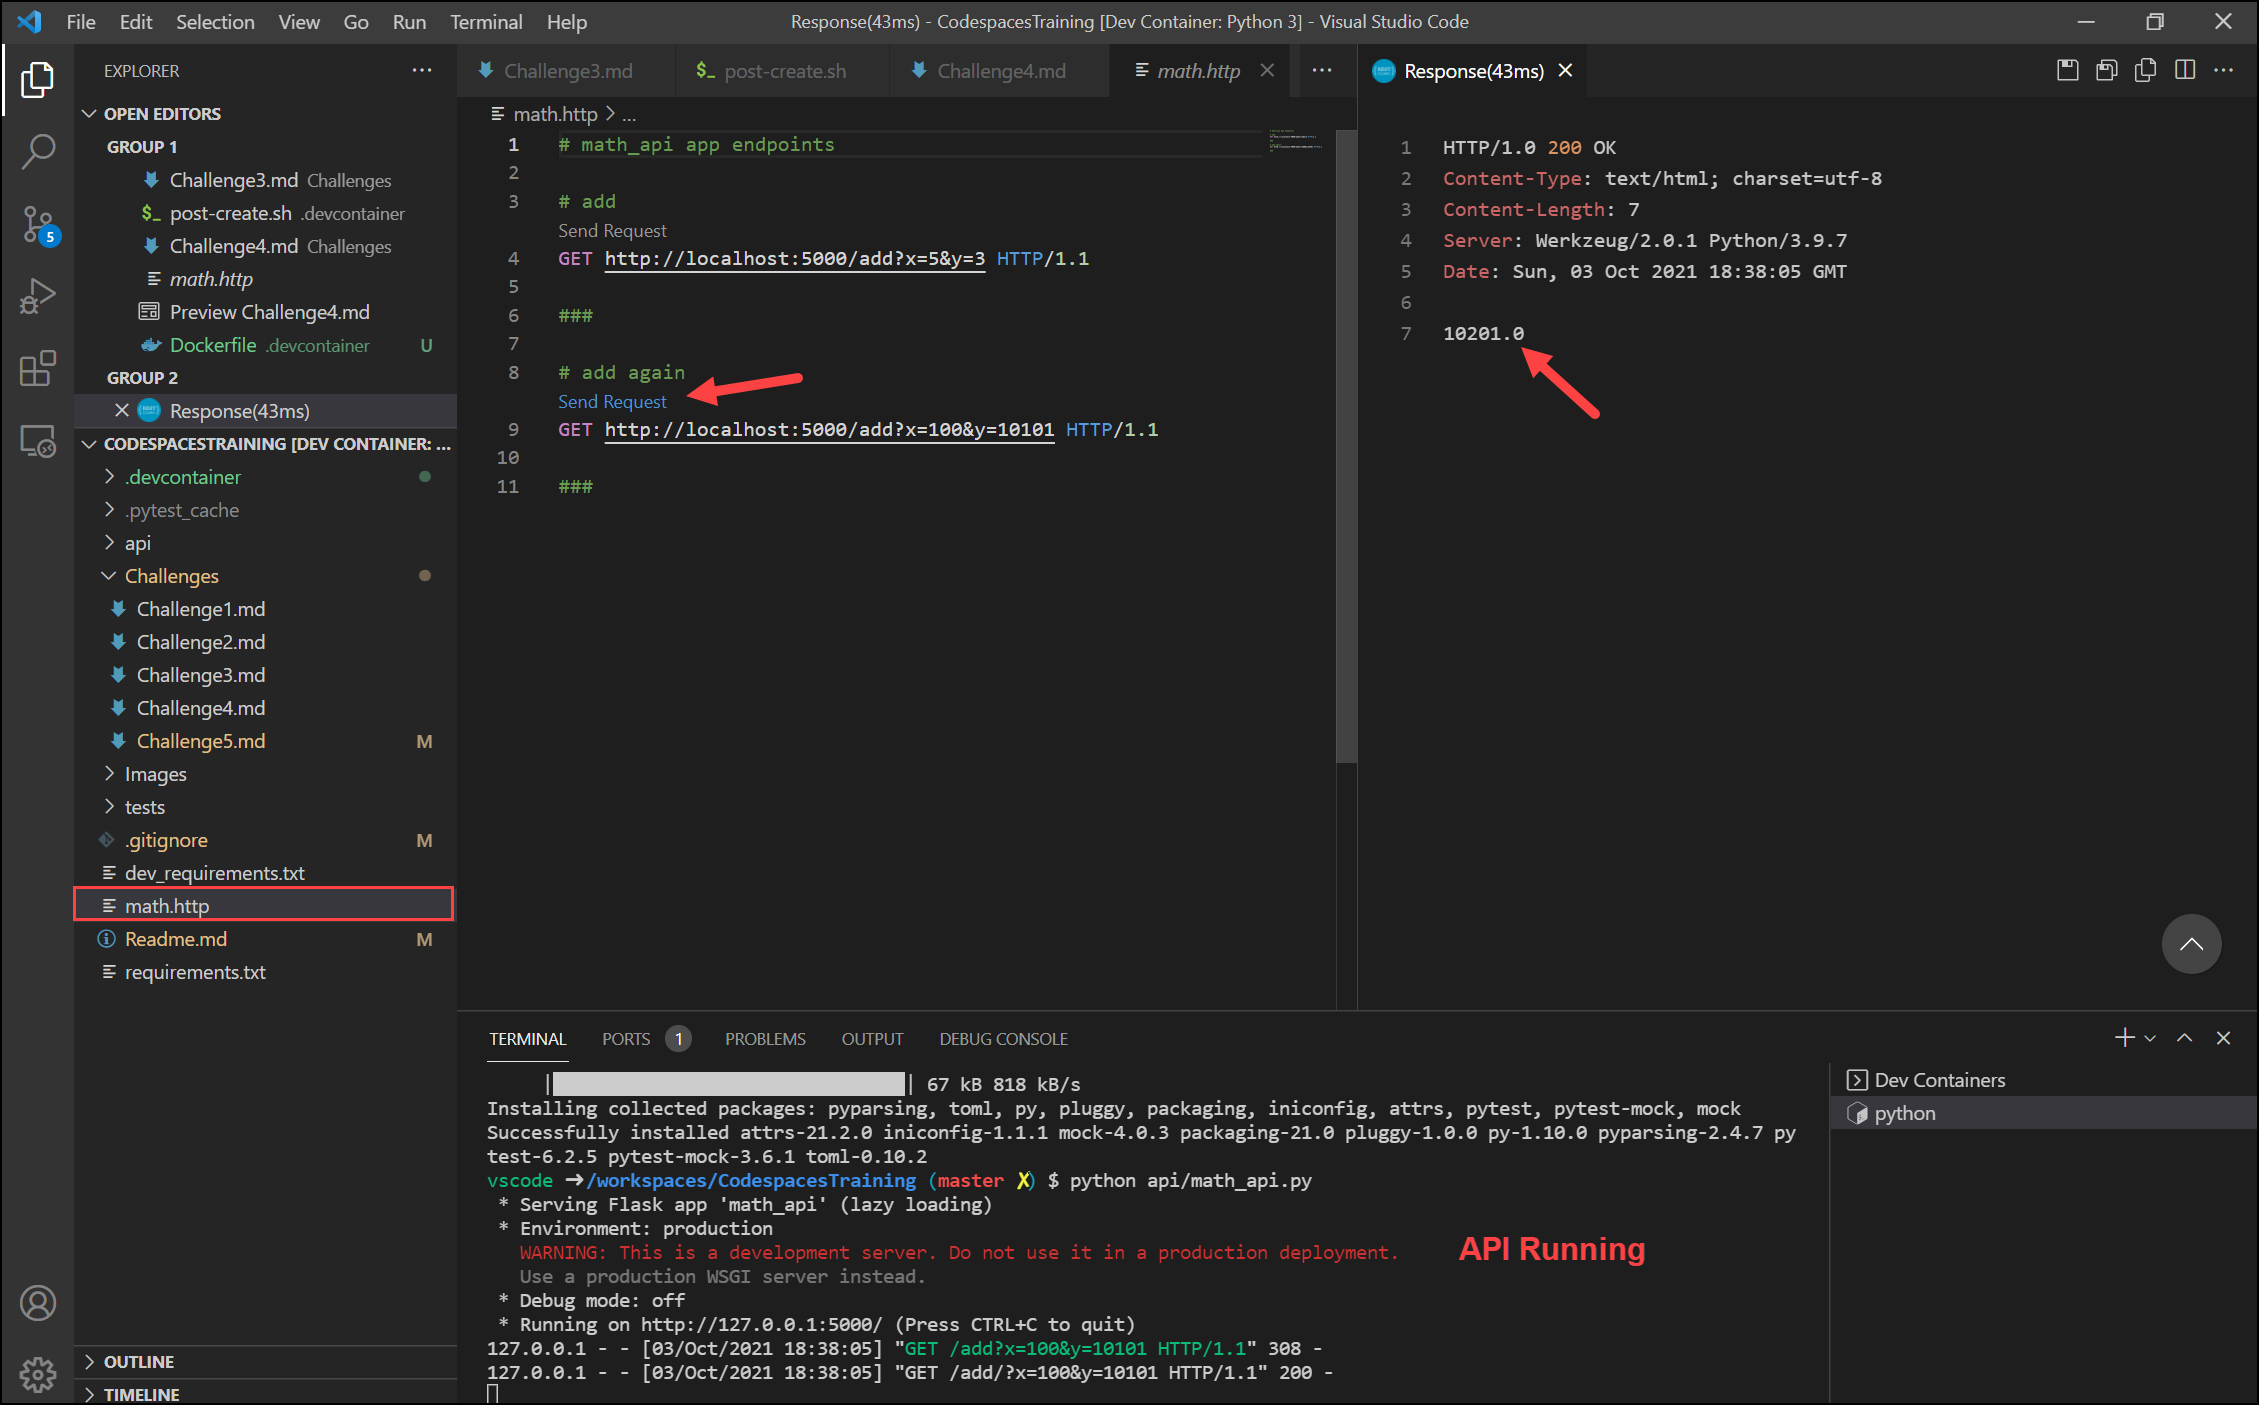Open the Run and Debug view
The width and height of the screenshot is (2259, 1405).
click(37, 297)
